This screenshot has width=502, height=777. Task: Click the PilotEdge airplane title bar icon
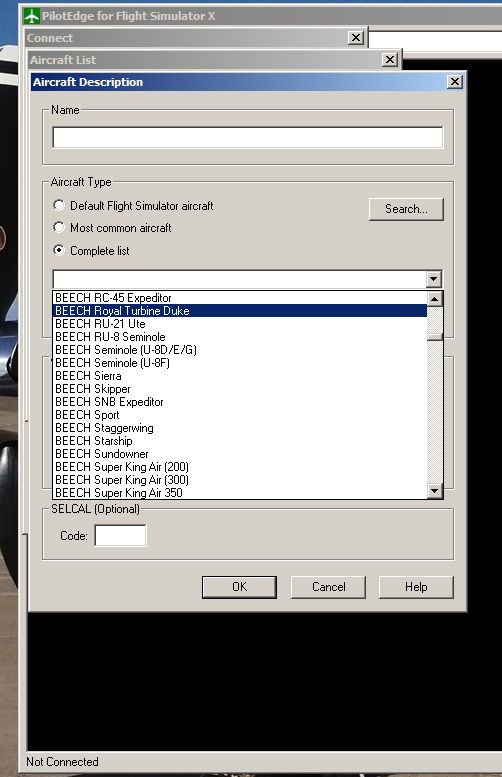(32, 16)
